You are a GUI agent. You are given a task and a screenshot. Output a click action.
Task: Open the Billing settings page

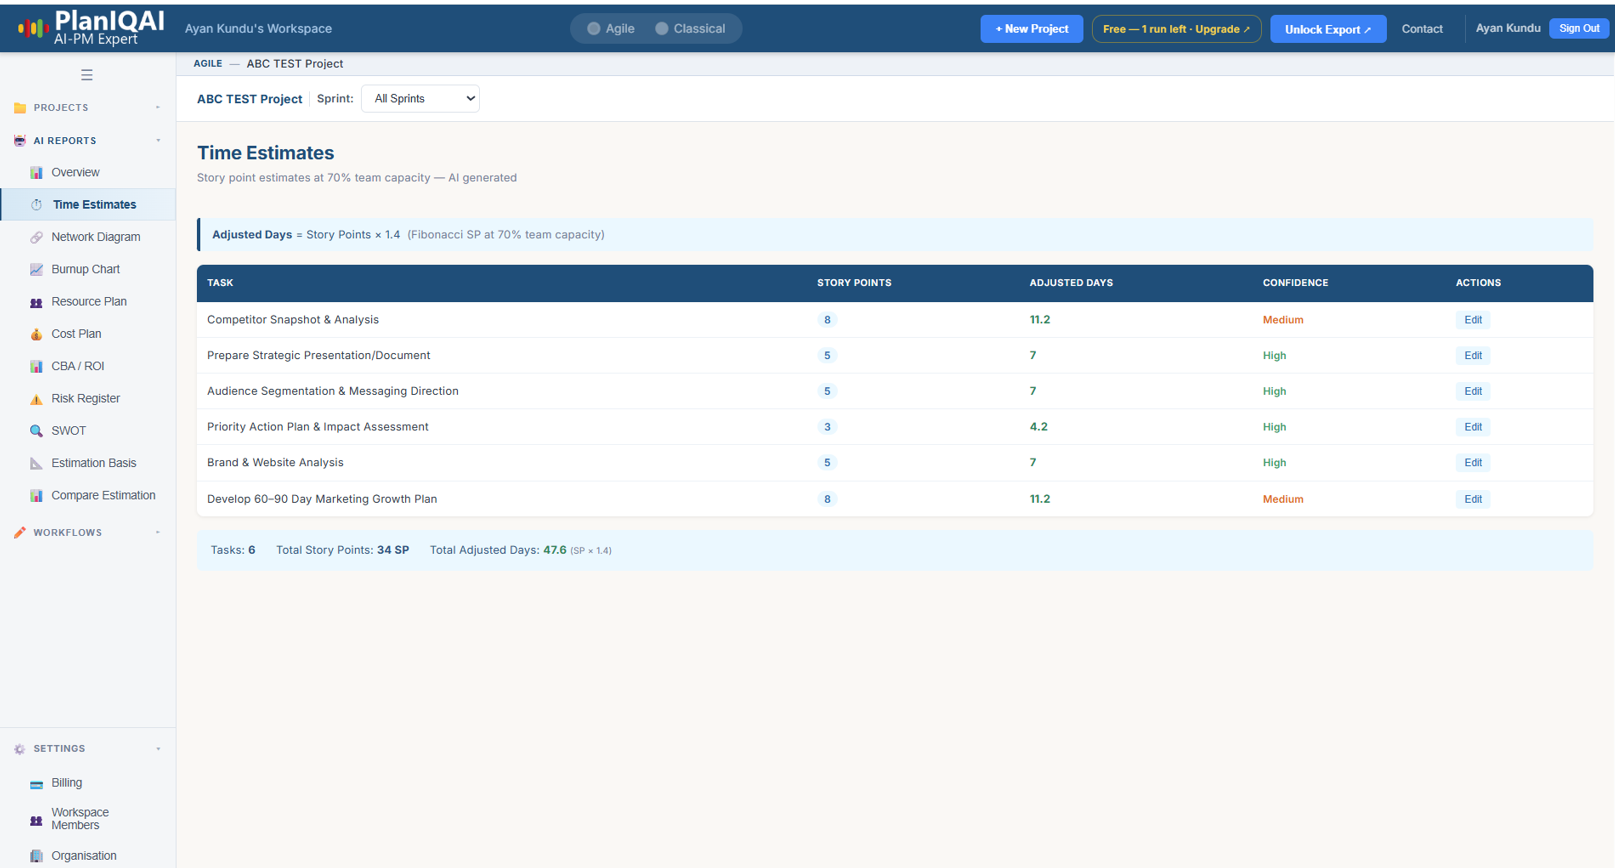66,783
